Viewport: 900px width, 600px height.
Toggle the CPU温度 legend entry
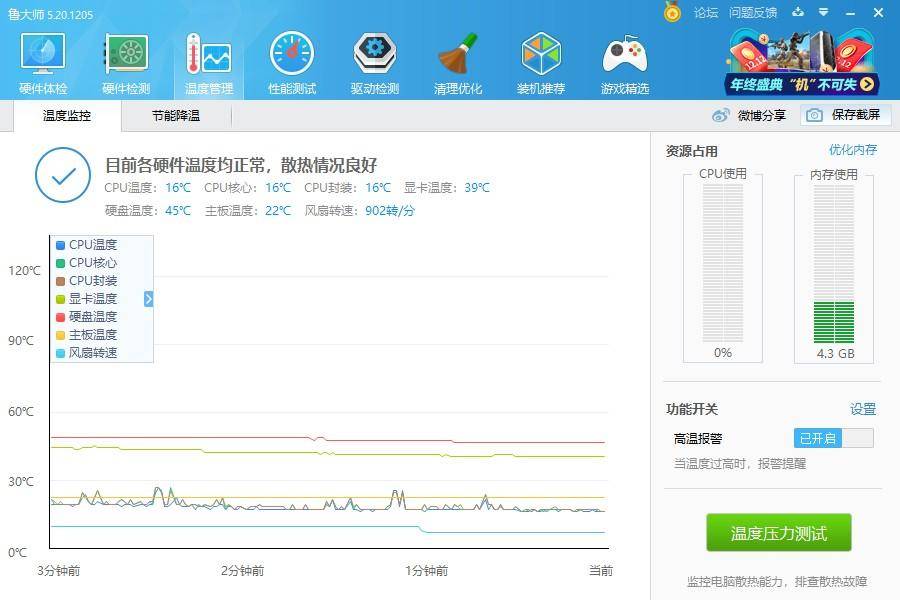tap(88, 244)
